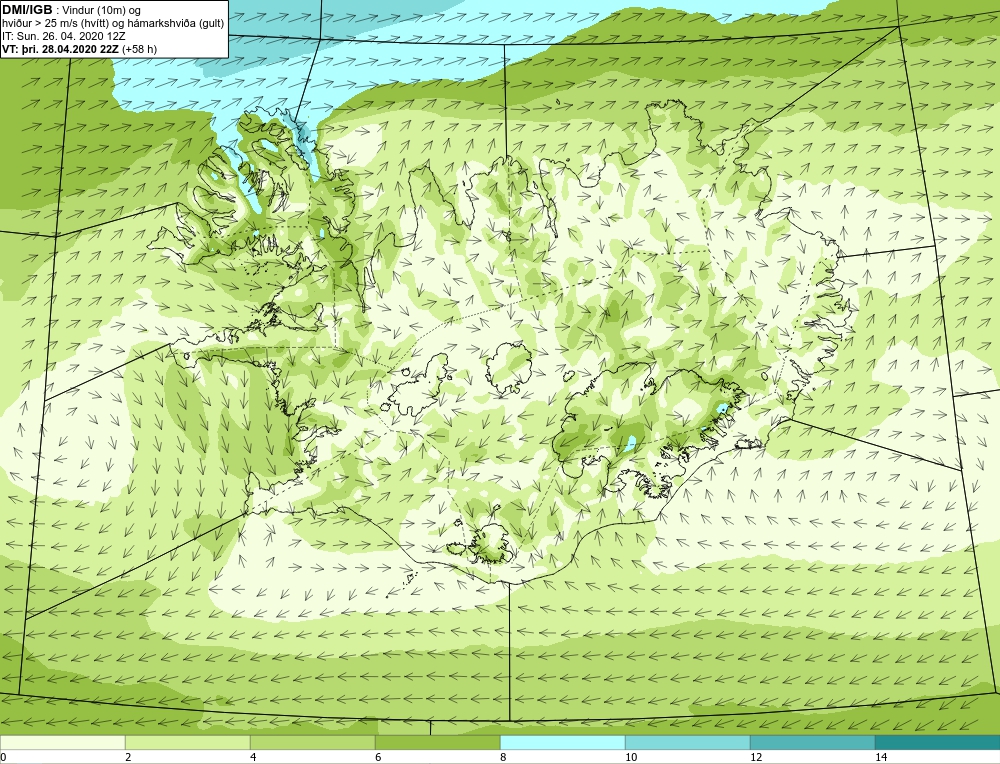
Task: Click the 10–12 m/s cyan legend swatch
Action: pyautogui.click(x=688, y=742)
